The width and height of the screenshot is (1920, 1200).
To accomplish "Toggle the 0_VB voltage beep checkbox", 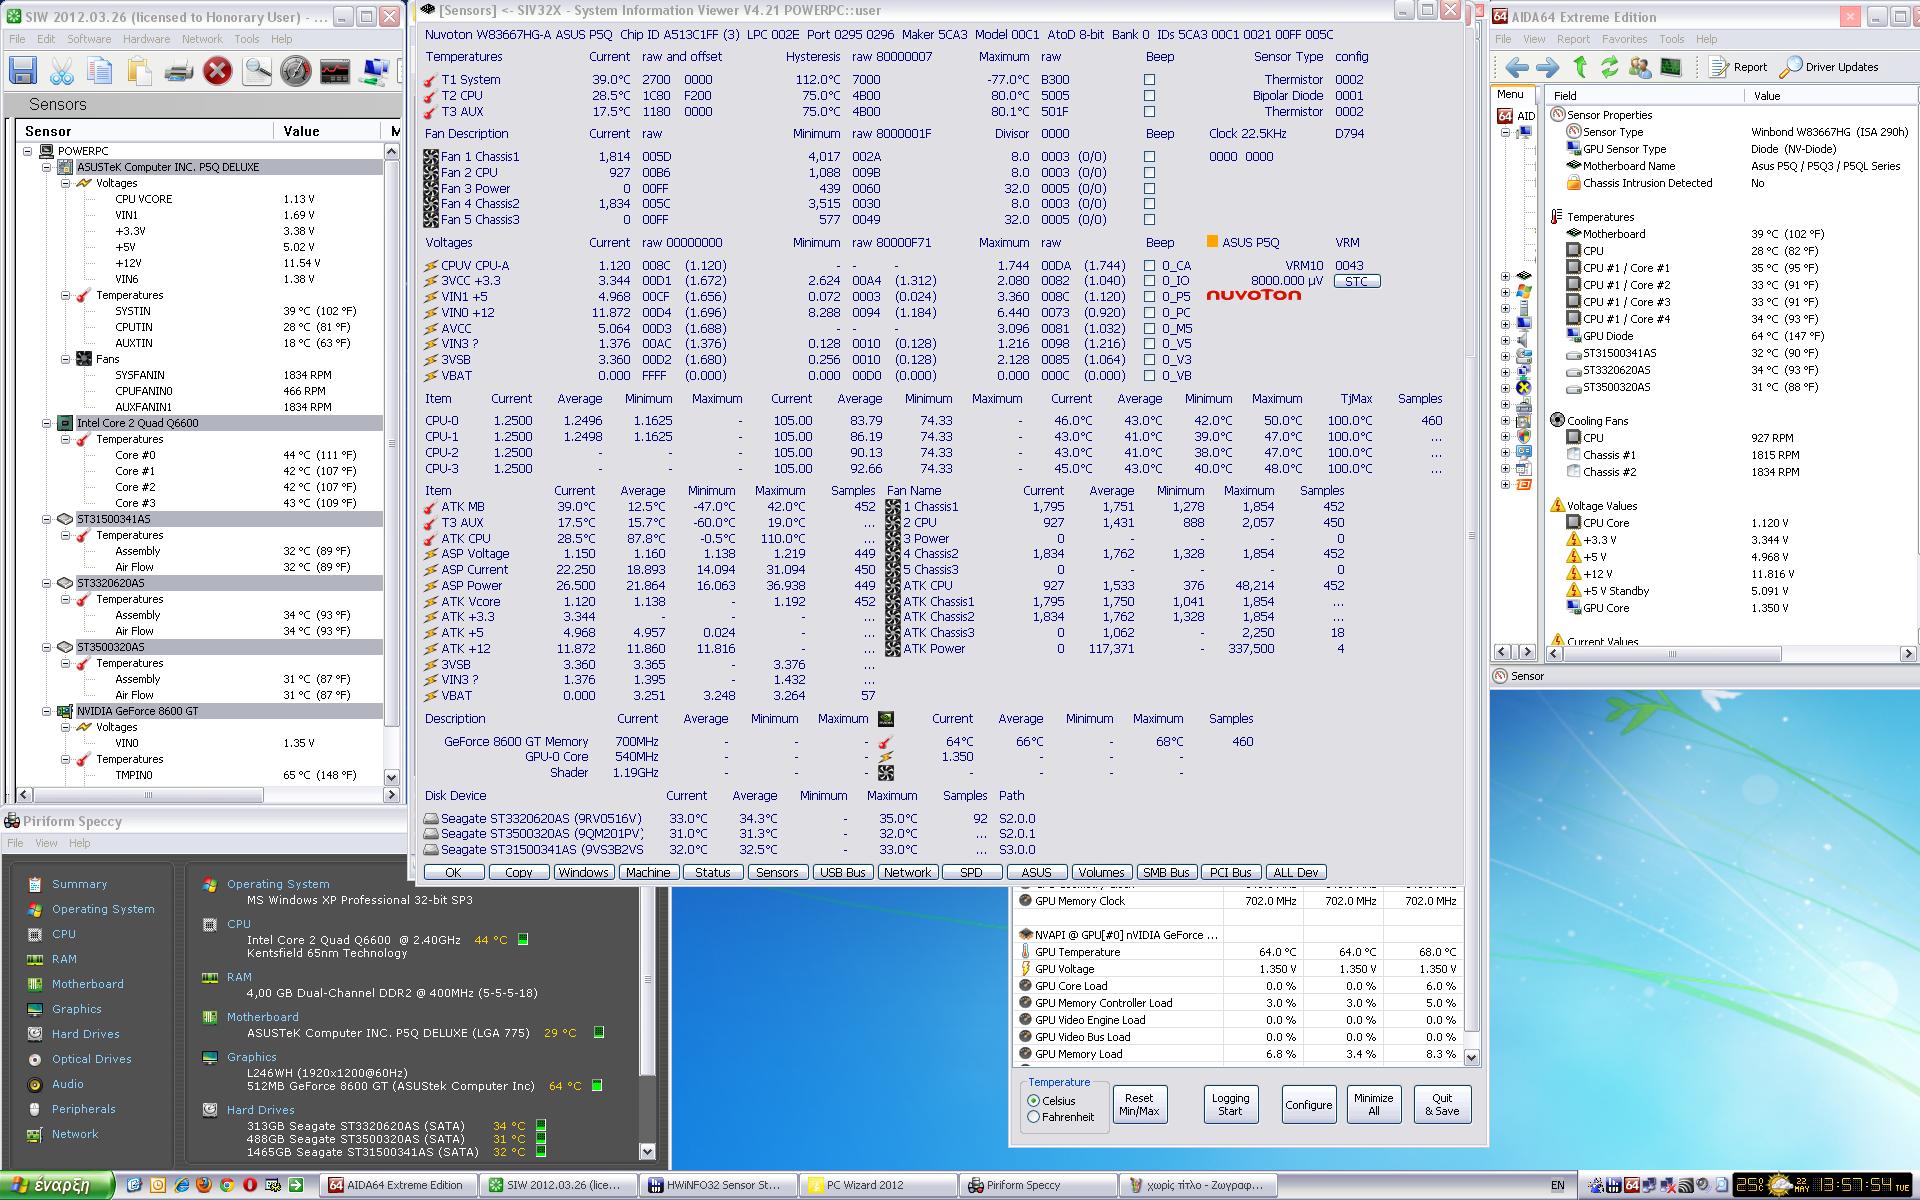I will coord(1149,376).
